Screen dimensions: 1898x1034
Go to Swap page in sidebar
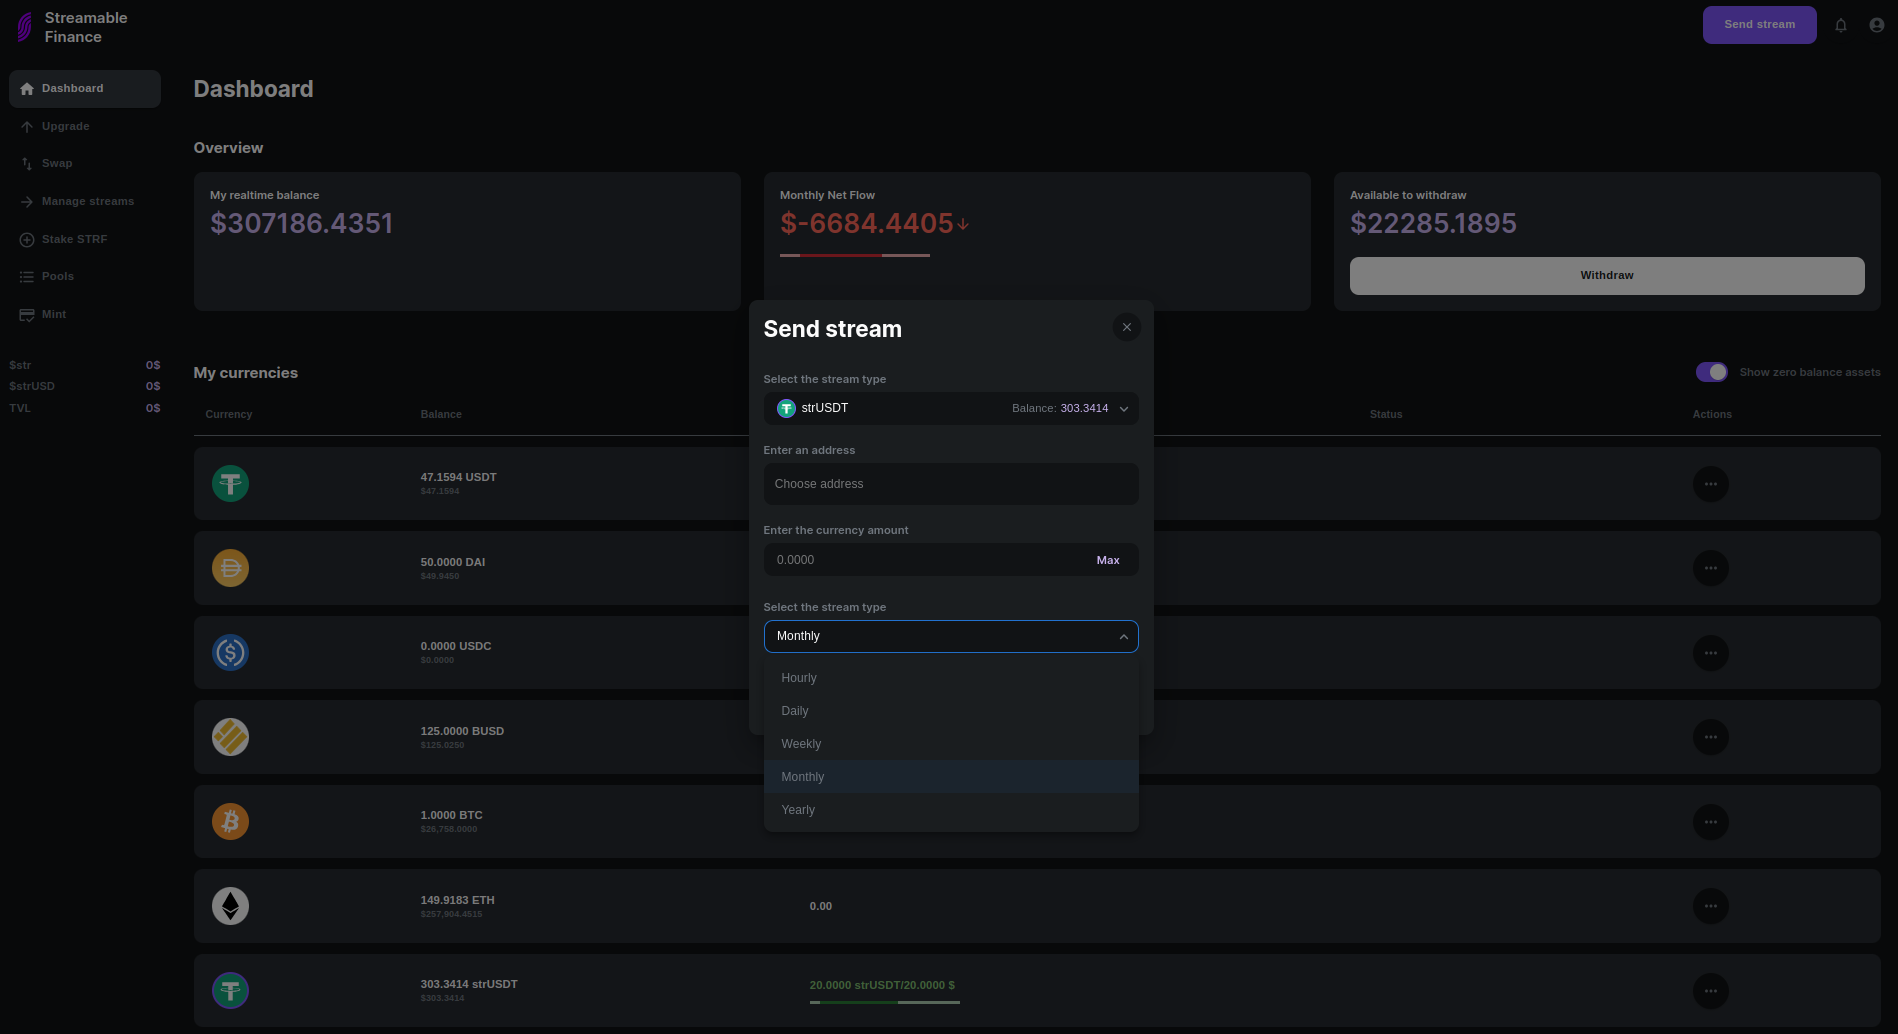pyautogui.click(x=57, y=163)
